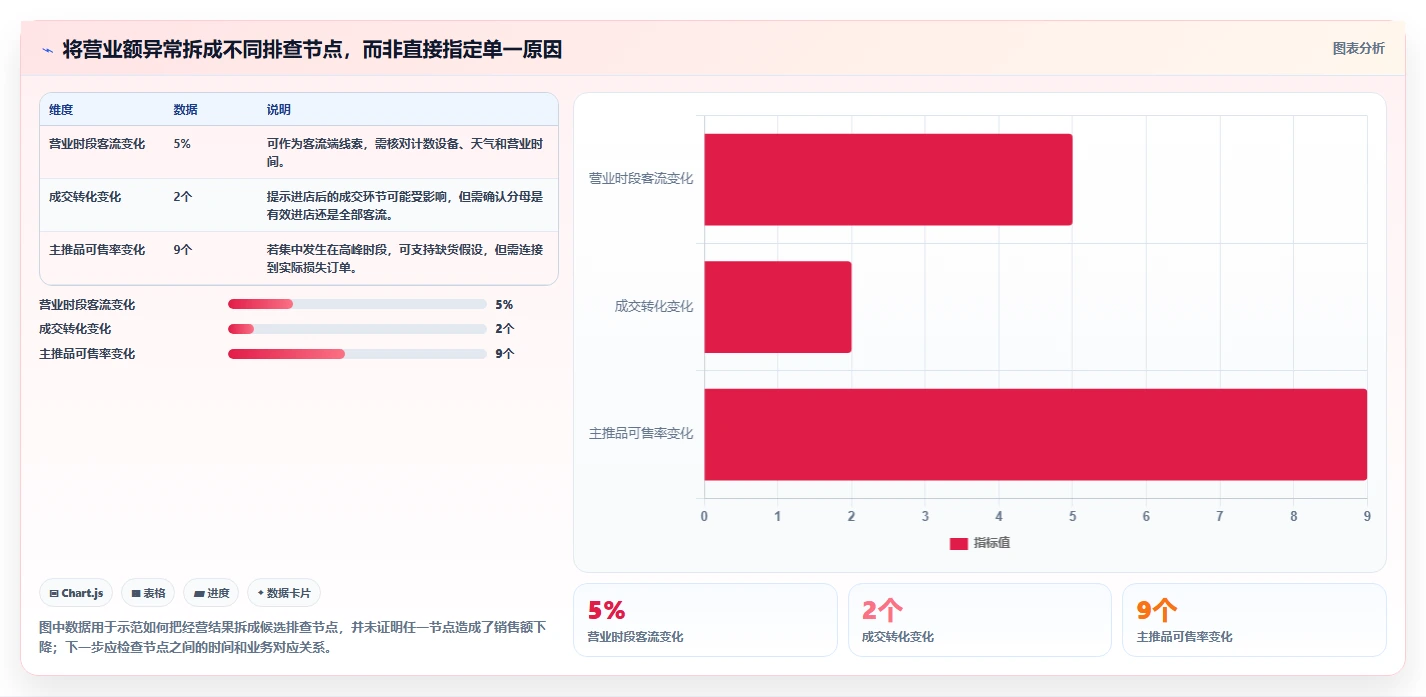This screenshot has height=697, width=1426.
Task: Open the 2个 成交转化变化 data card
Action: (x=980, y=620)
